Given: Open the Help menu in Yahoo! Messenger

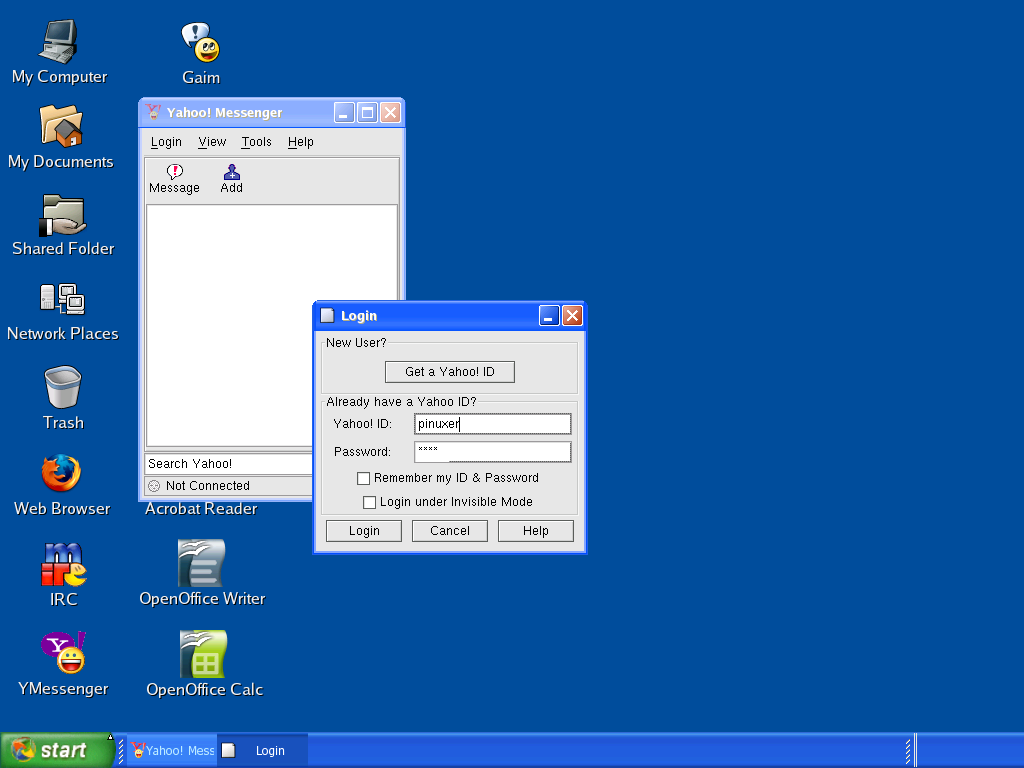Looking at the screenshot, I should tap(301, 142).
